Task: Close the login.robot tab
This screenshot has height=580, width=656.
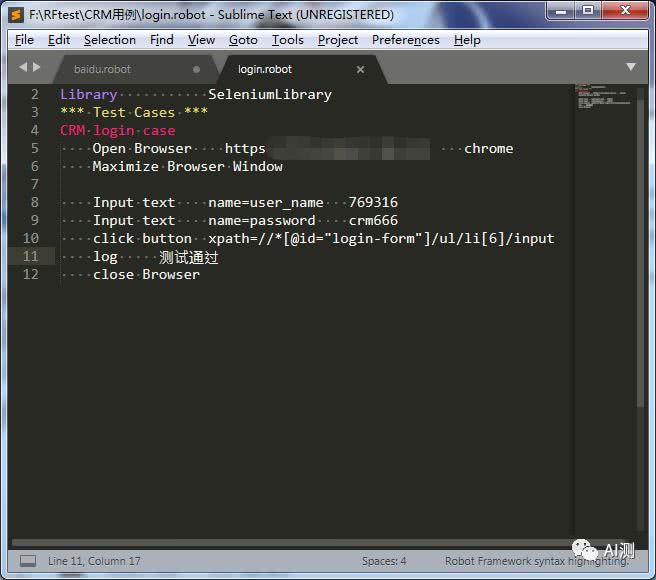Action: [360, 69]
